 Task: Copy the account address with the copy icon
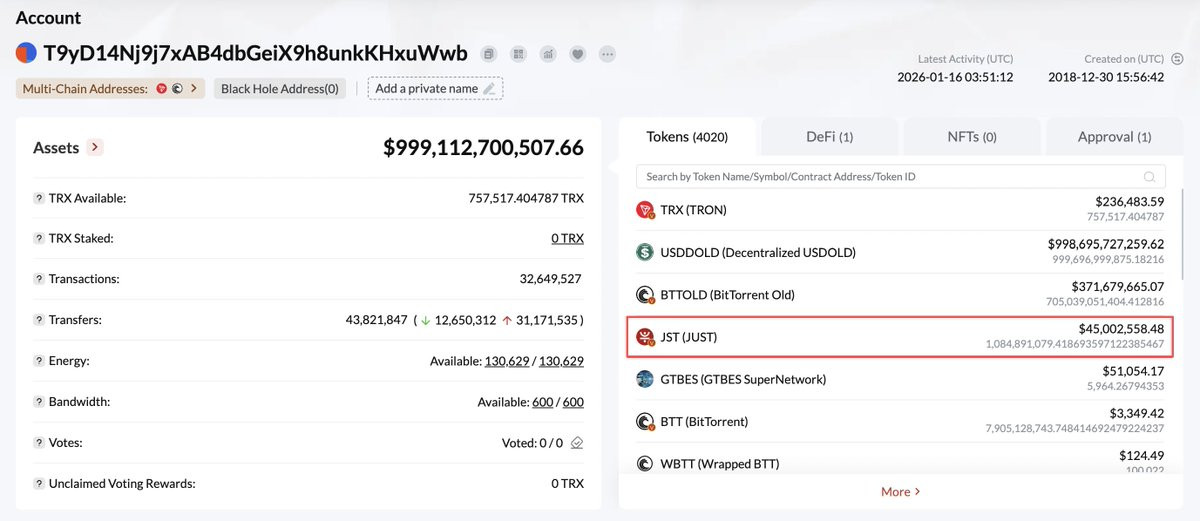pyautogui.click(x=488, y=54)
